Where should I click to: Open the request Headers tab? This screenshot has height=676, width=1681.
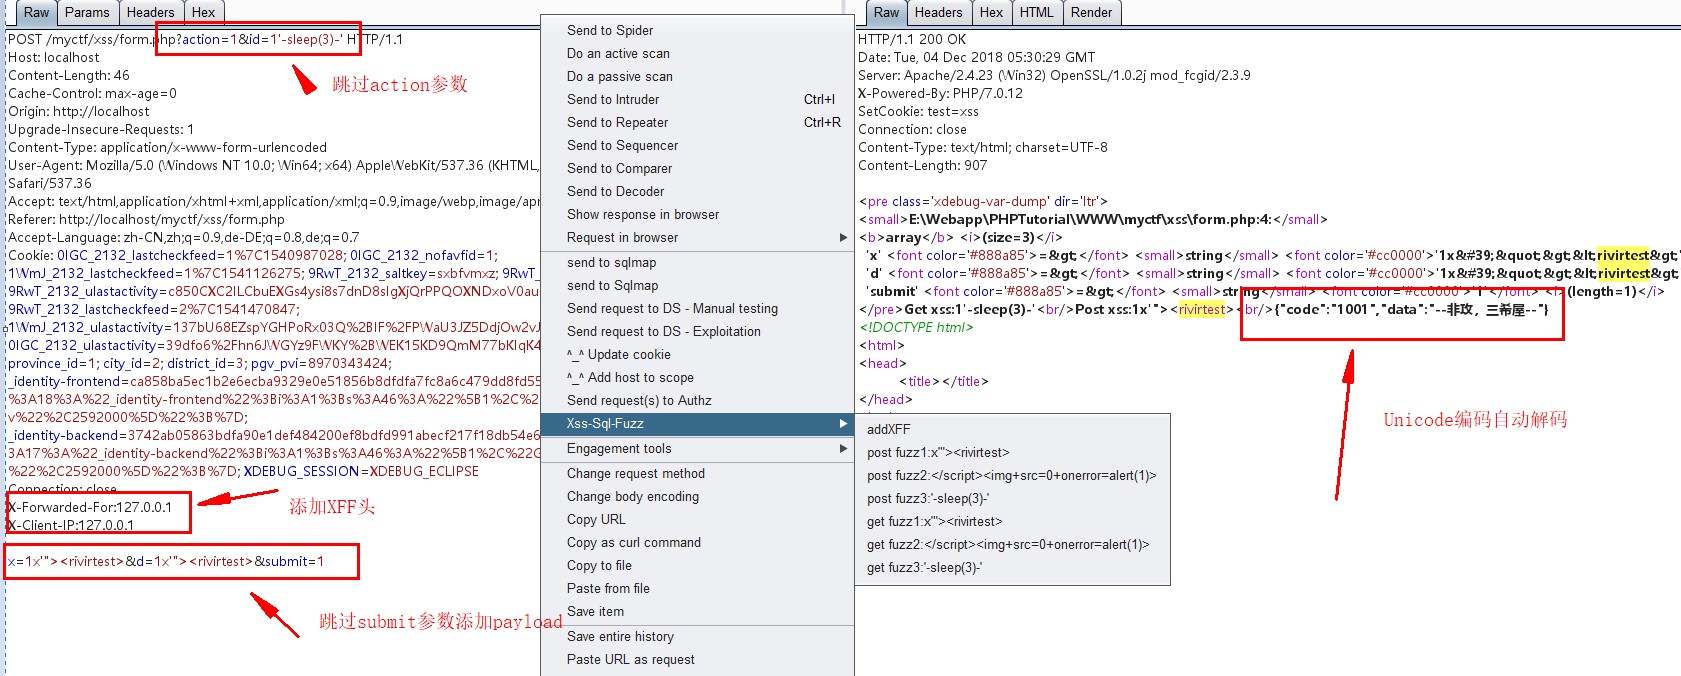point(150,12)
